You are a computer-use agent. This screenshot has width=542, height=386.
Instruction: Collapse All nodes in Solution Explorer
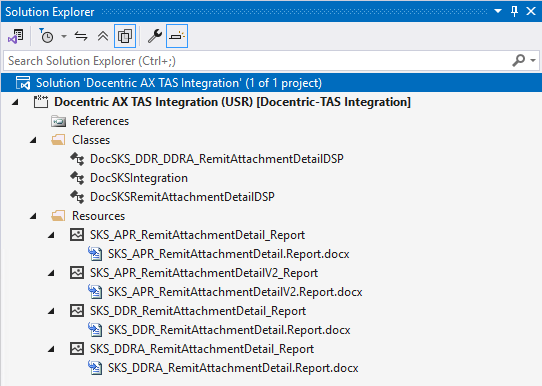point(103,36)
